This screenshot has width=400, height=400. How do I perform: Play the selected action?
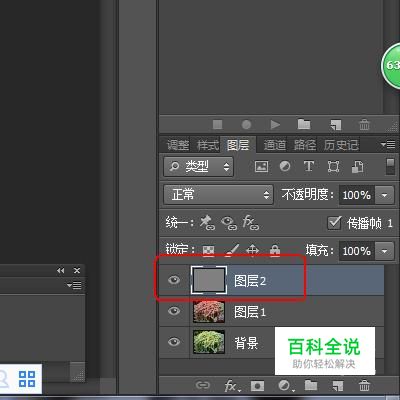tap(275, 125)
